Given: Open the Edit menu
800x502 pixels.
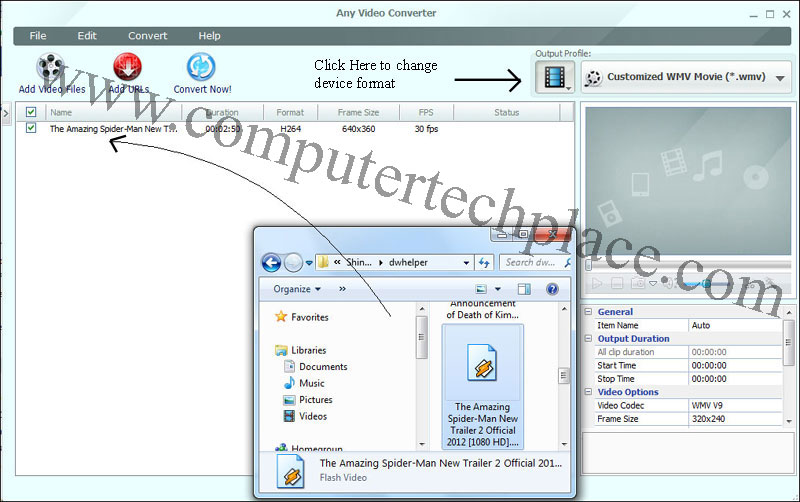Looking at the screenshot, I should point(87,36).
